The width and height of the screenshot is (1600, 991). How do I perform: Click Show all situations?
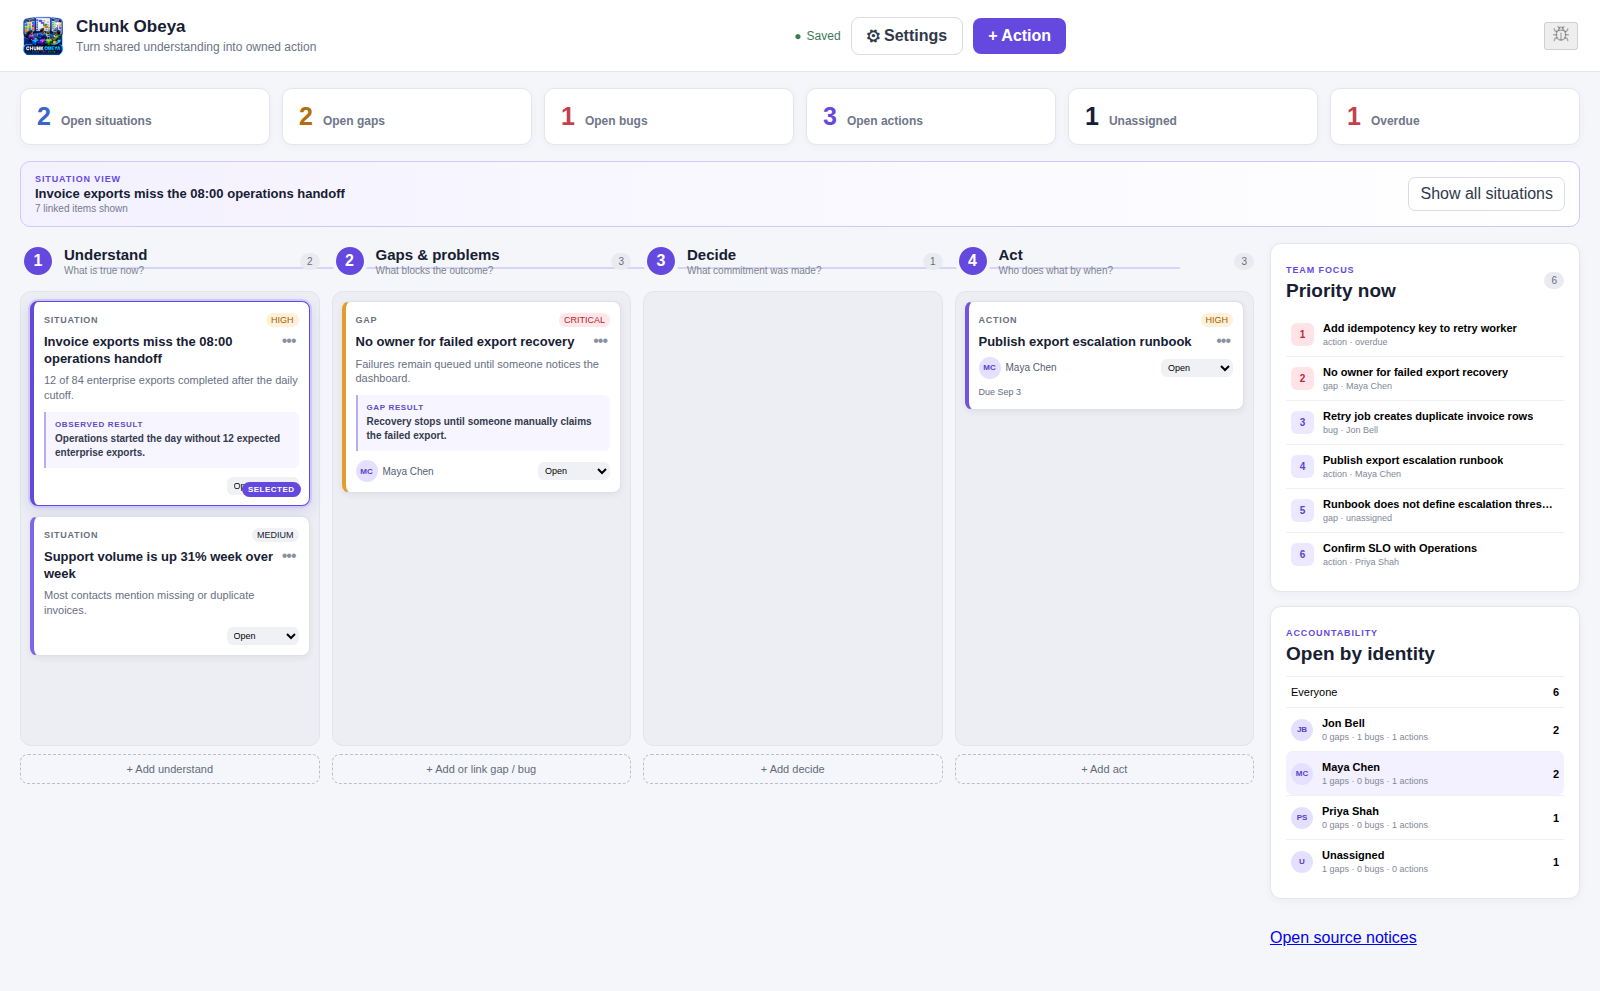pyautogui.click(x=1486, y=194)
